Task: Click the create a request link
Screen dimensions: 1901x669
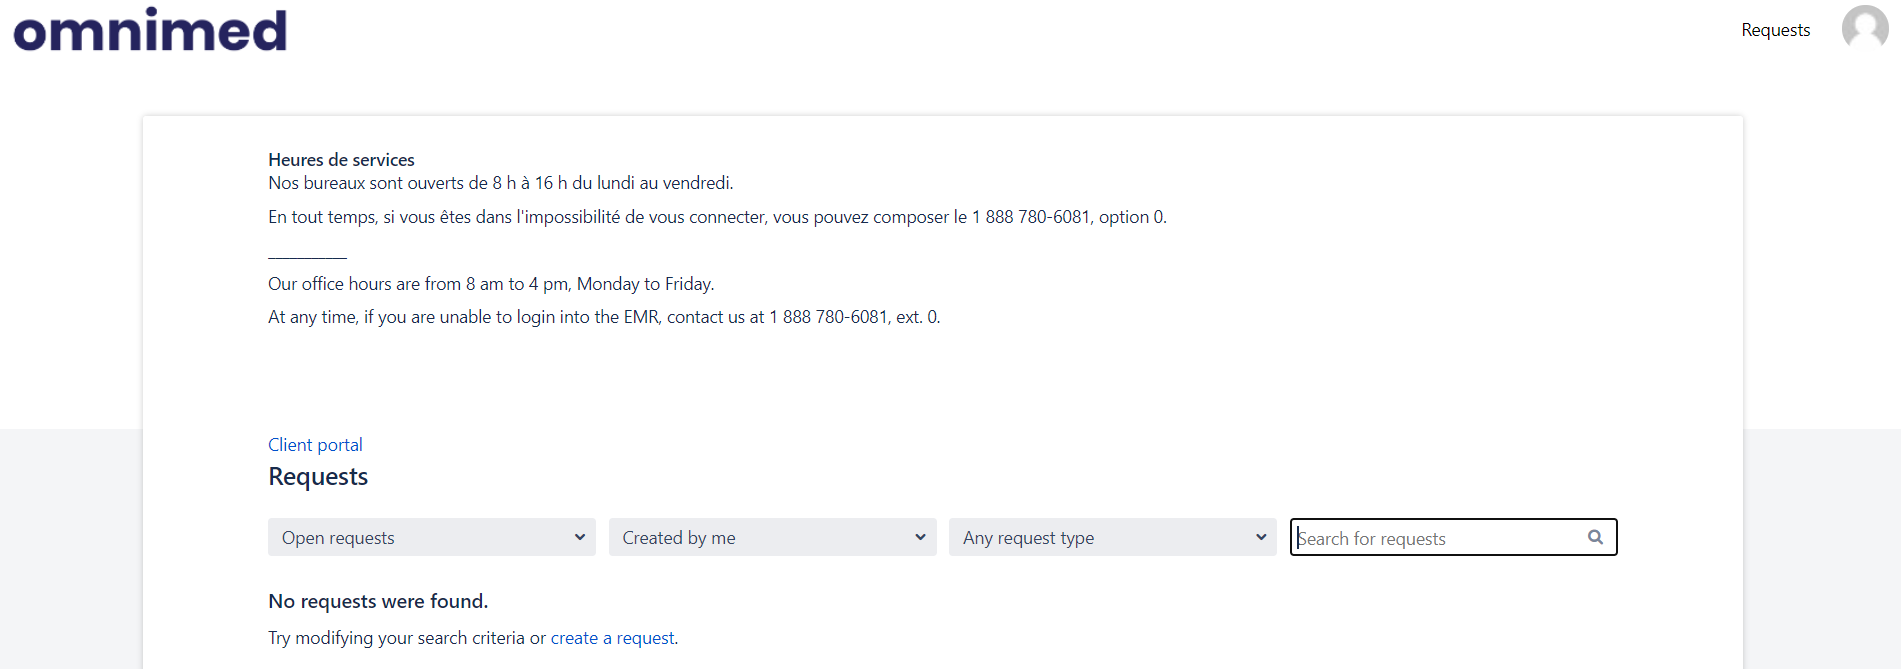Action: pos(613,638)
